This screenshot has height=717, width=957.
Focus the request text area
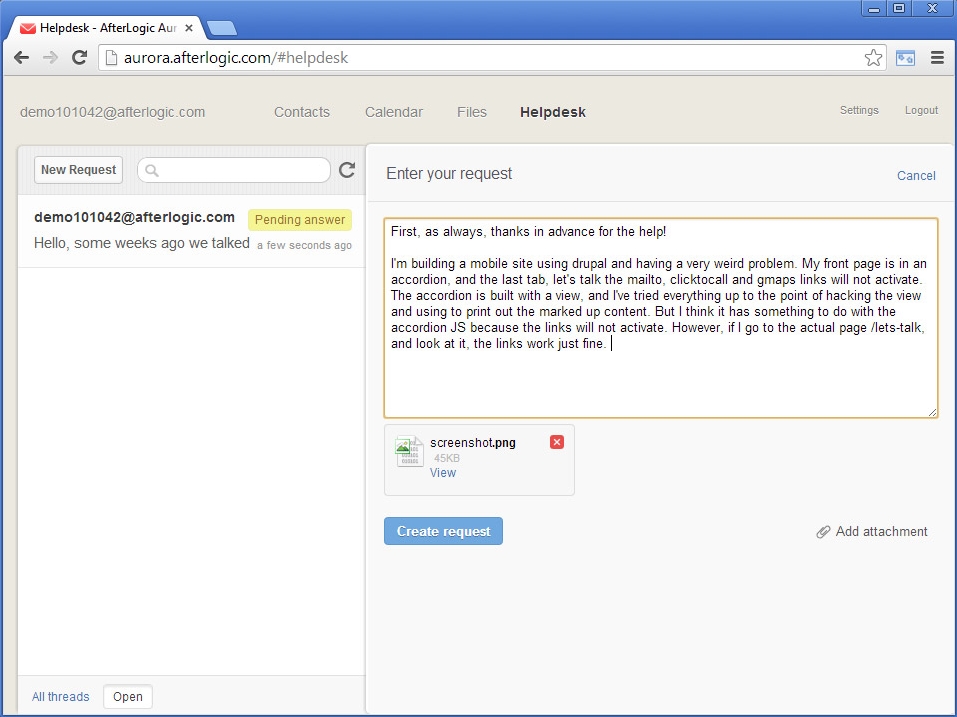660,318
